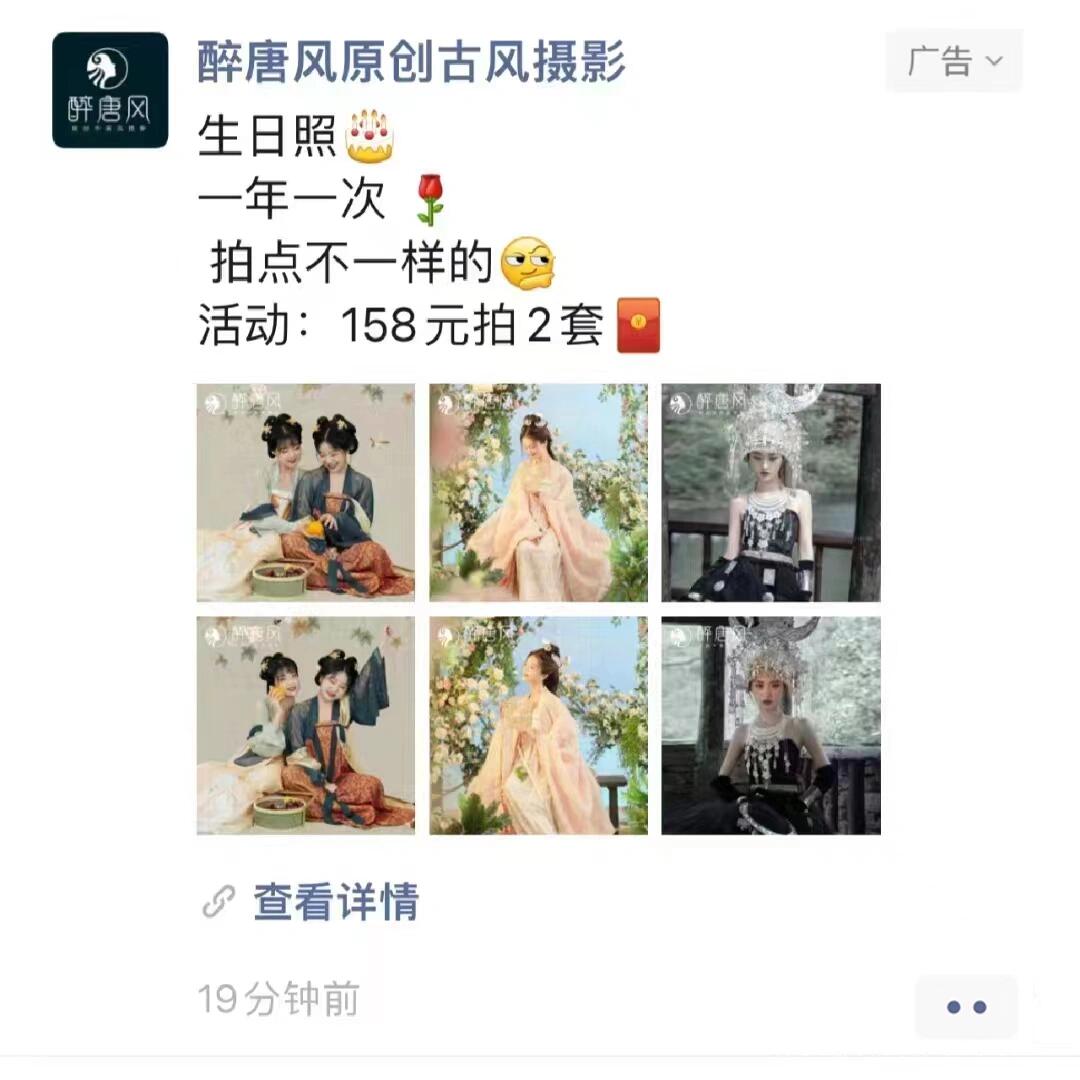Open the 查看详情 link
Screen dimensions: 1080x1080
coord(336,901)
